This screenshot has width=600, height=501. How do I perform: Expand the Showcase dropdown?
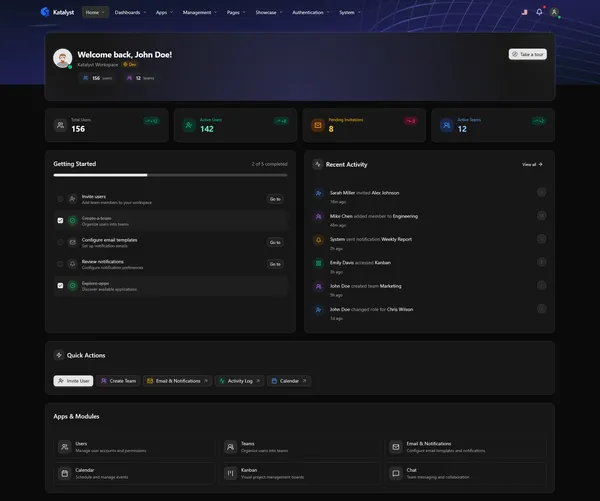[x=269, y=12]
